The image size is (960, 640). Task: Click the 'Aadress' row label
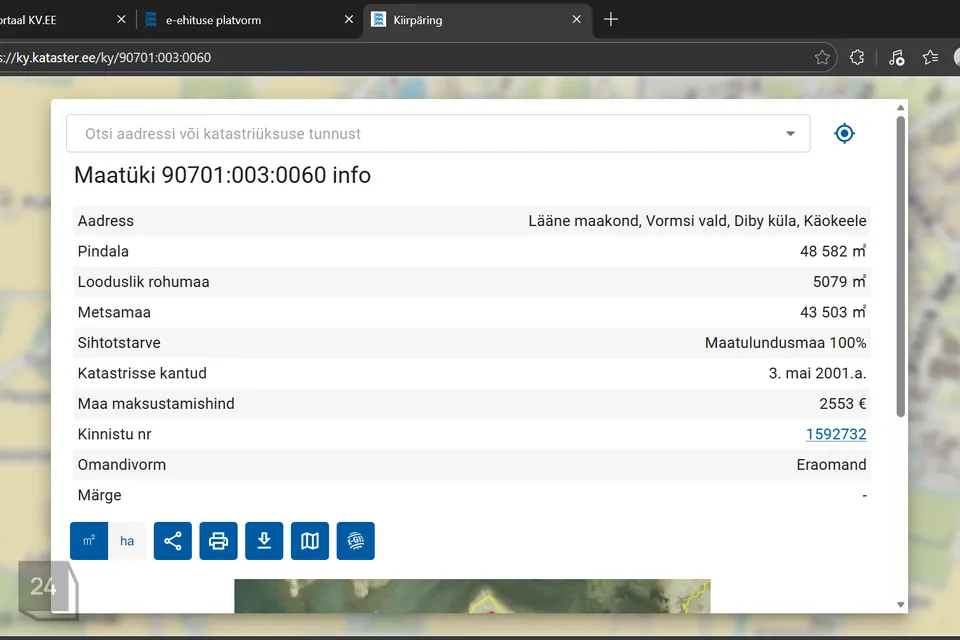point(105,220)
